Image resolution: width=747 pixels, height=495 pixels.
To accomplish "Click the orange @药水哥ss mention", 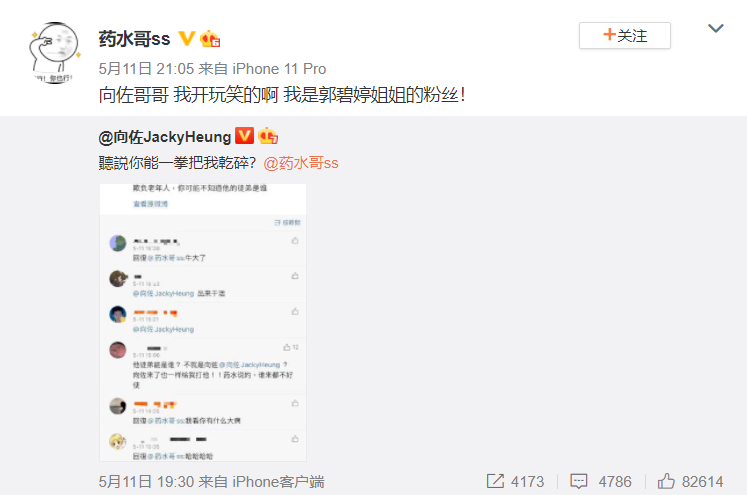I will [301, 163].
